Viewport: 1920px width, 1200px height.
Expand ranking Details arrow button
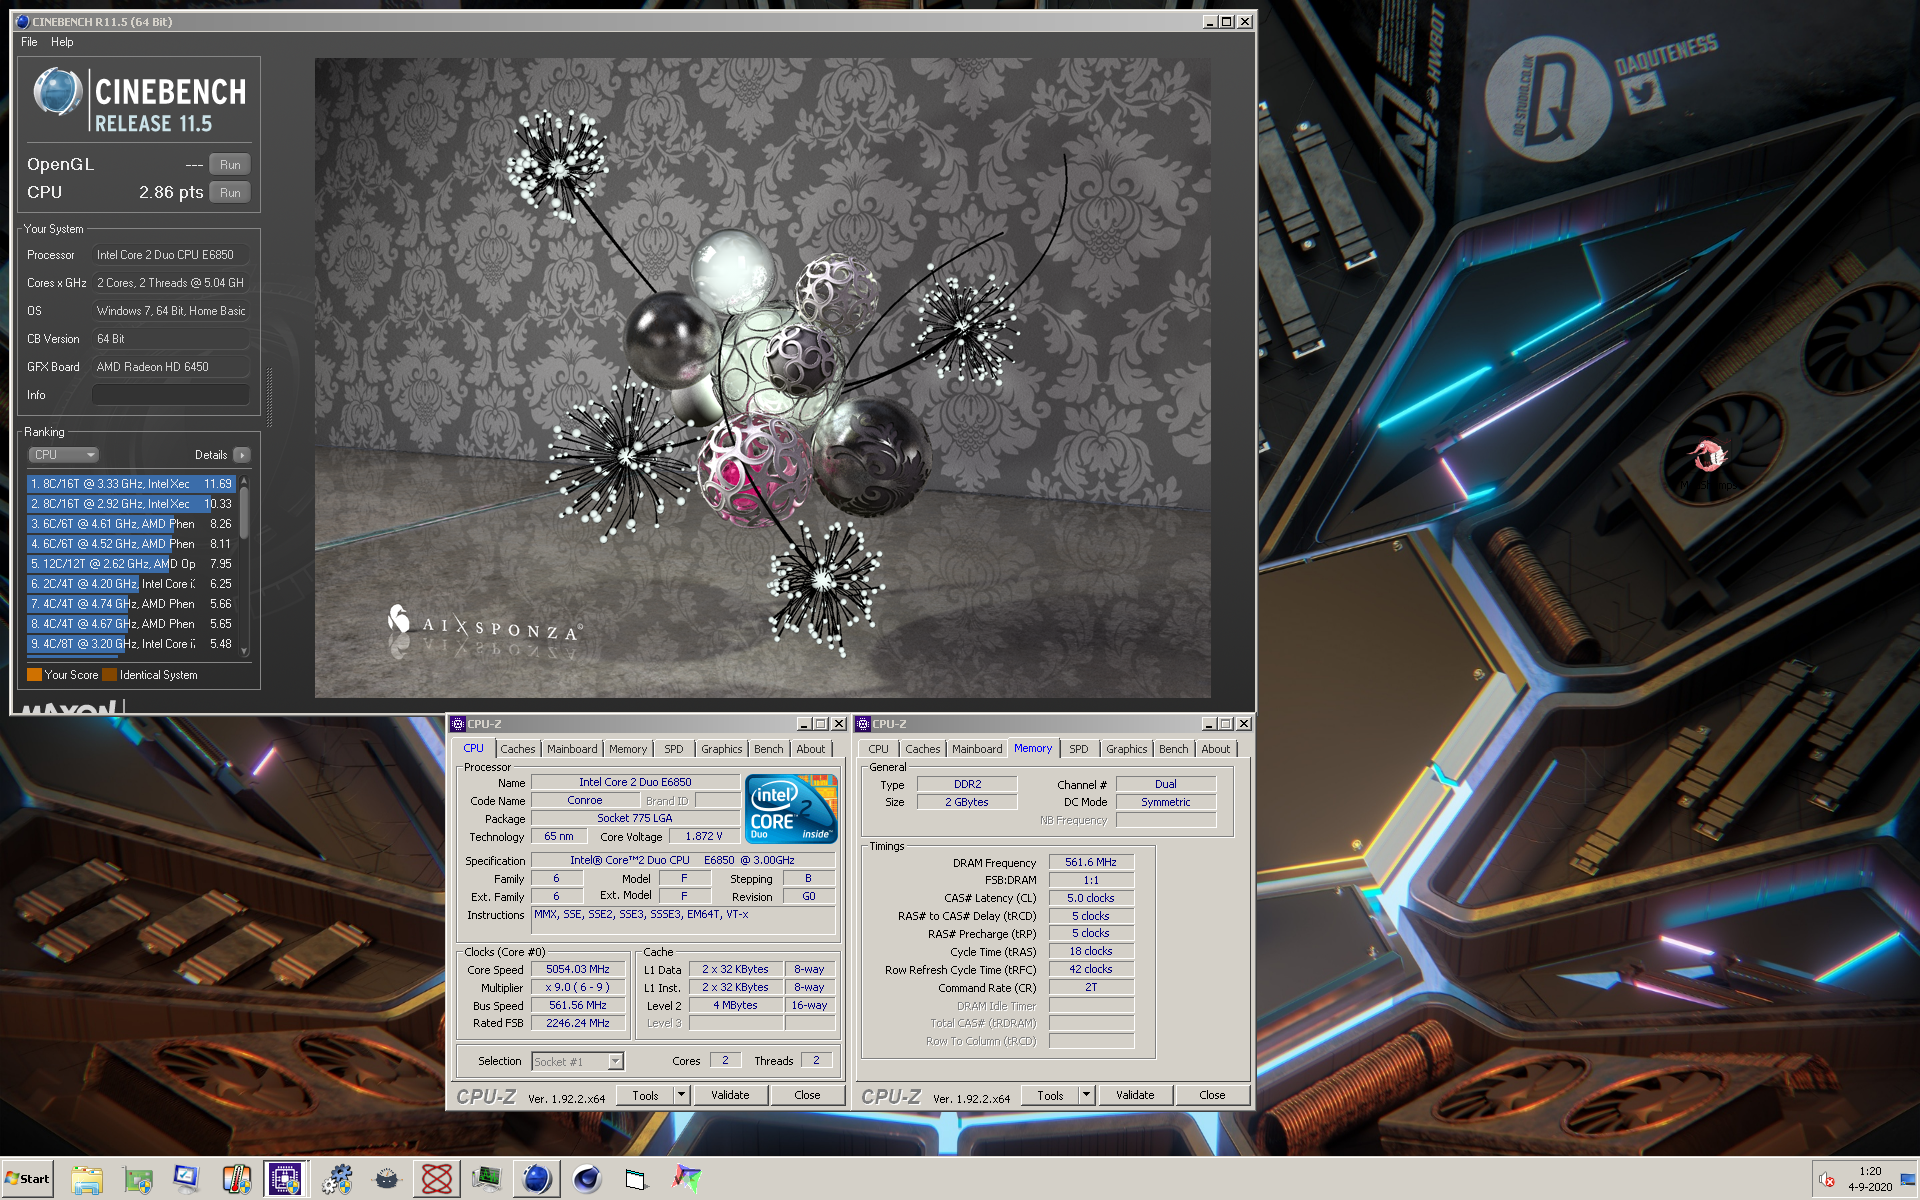pyautogui.click(x=241, y=455)
